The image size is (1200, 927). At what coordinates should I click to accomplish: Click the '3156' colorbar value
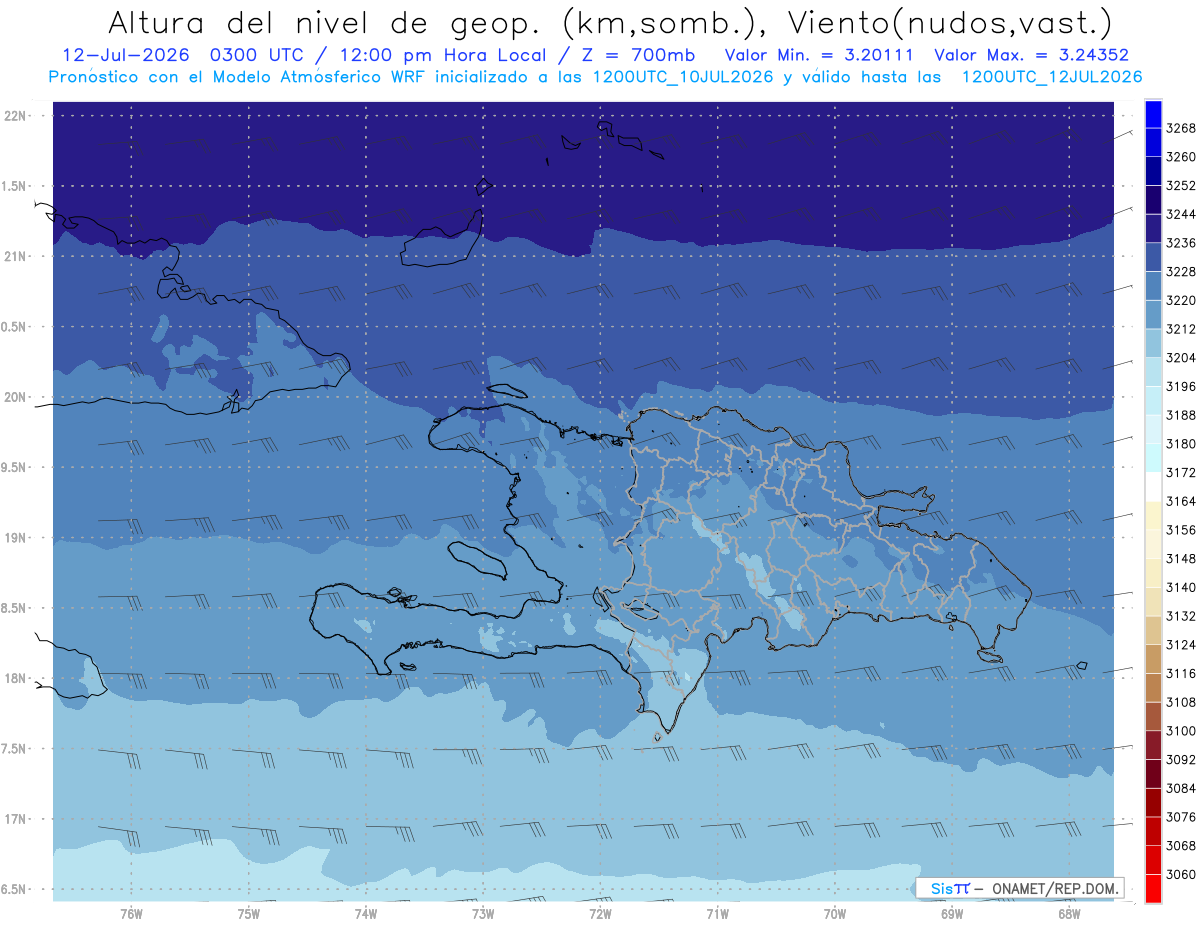(1181, 530)
